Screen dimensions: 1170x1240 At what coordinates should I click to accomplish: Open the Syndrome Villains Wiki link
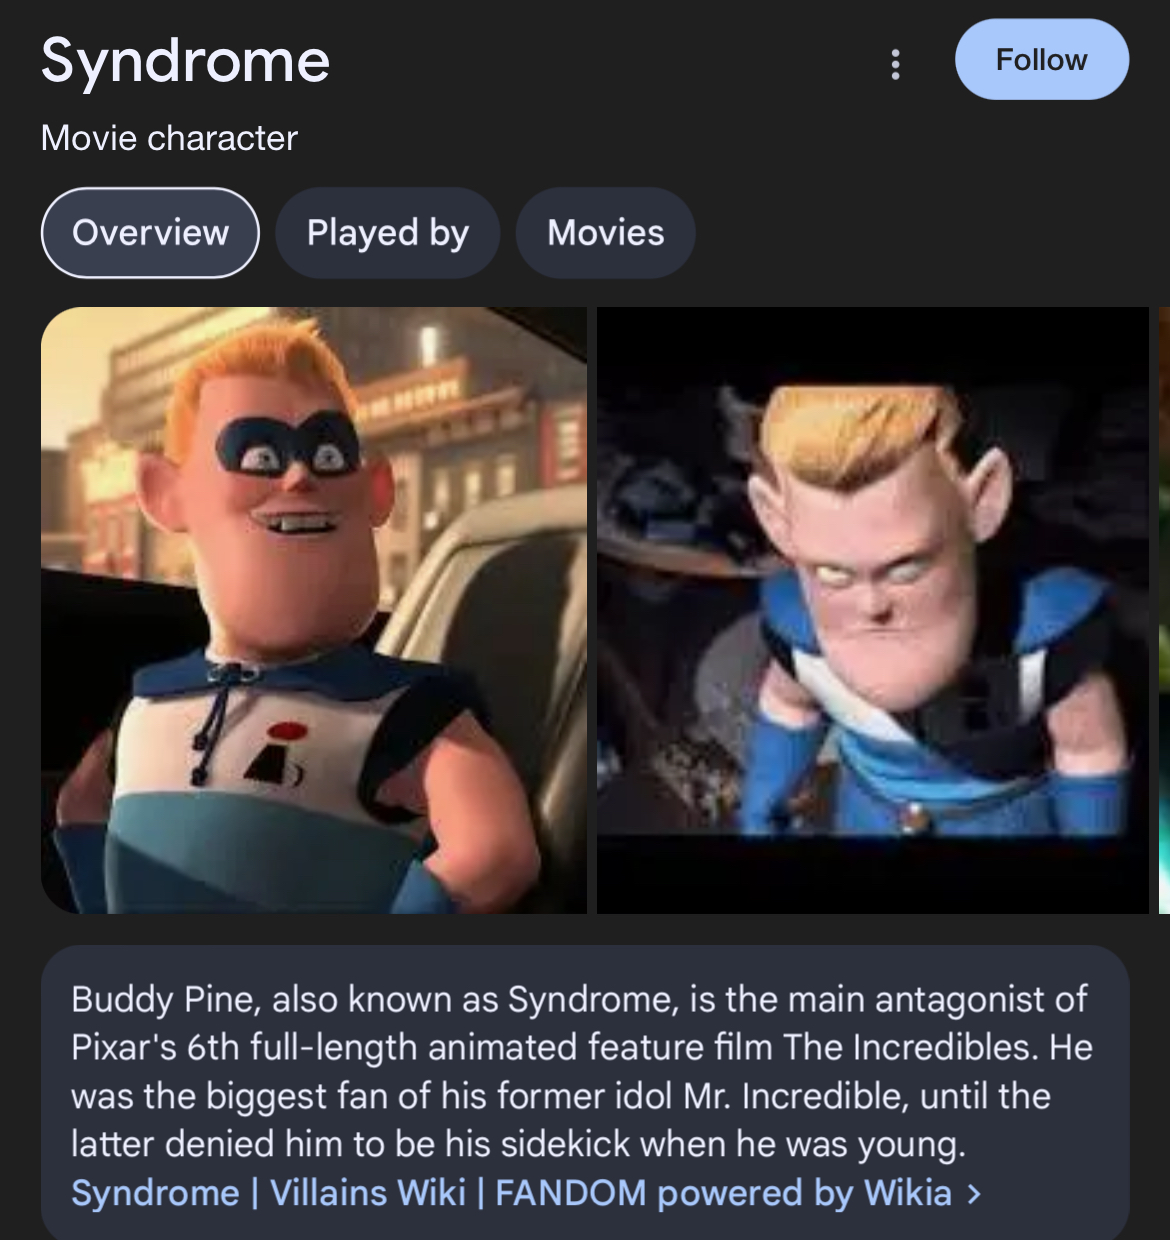pyautogui.click(x=511, y=1193)
